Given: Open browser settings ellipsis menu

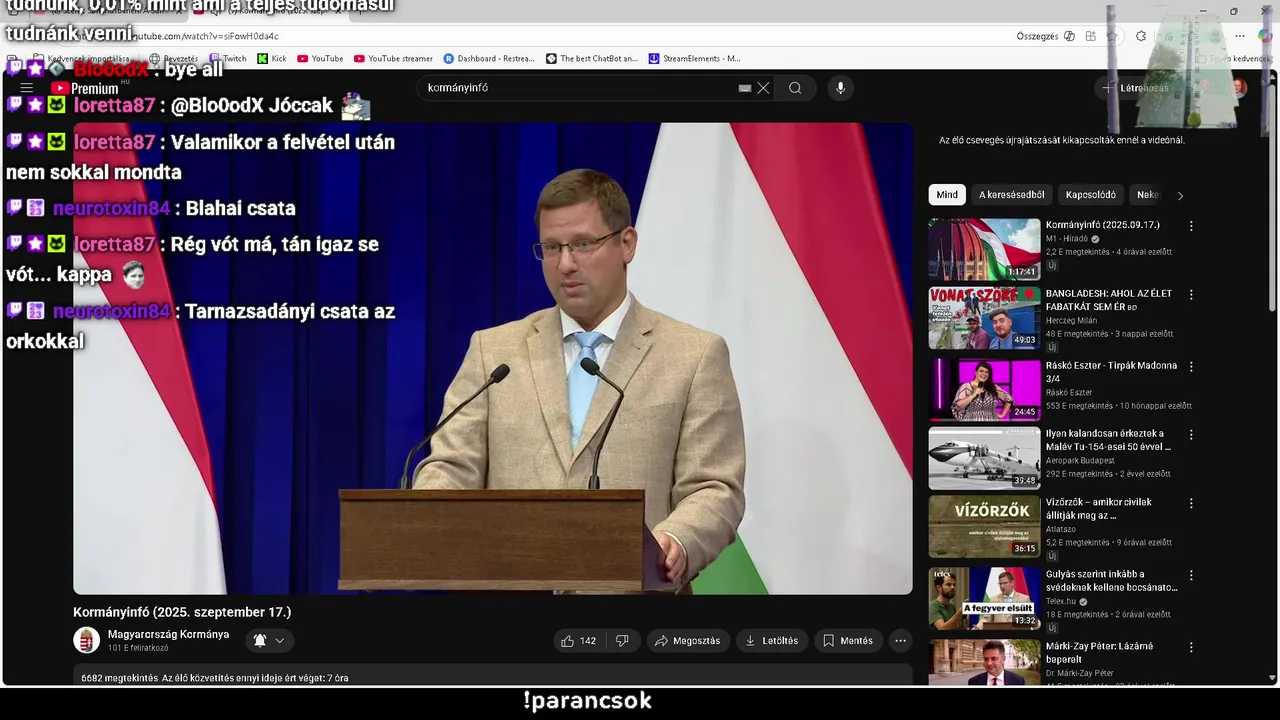Looking at the screenshot, I should [x=1239, y=36].
